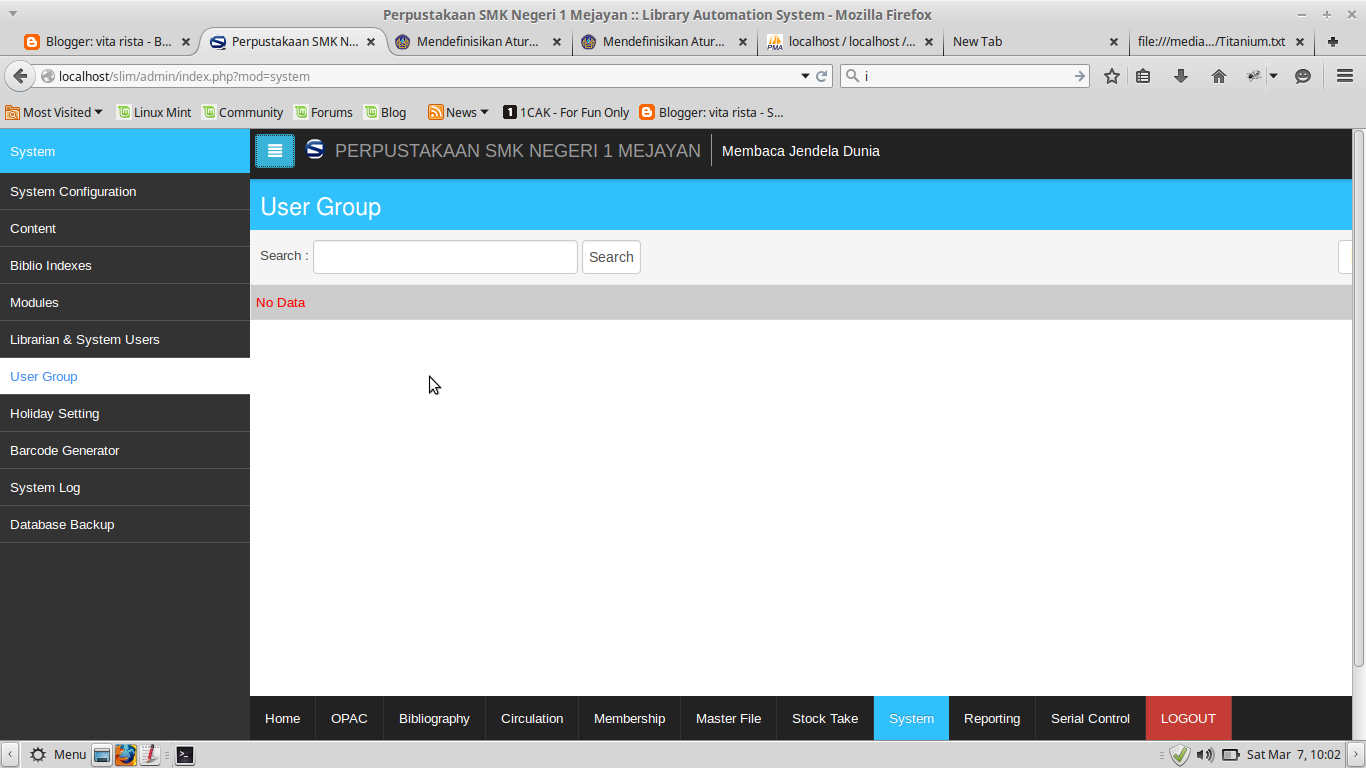
Task: Open the bookmarks clipboard icon in the toolbar
Action: pyautogui.click(x=1143, y=75)
